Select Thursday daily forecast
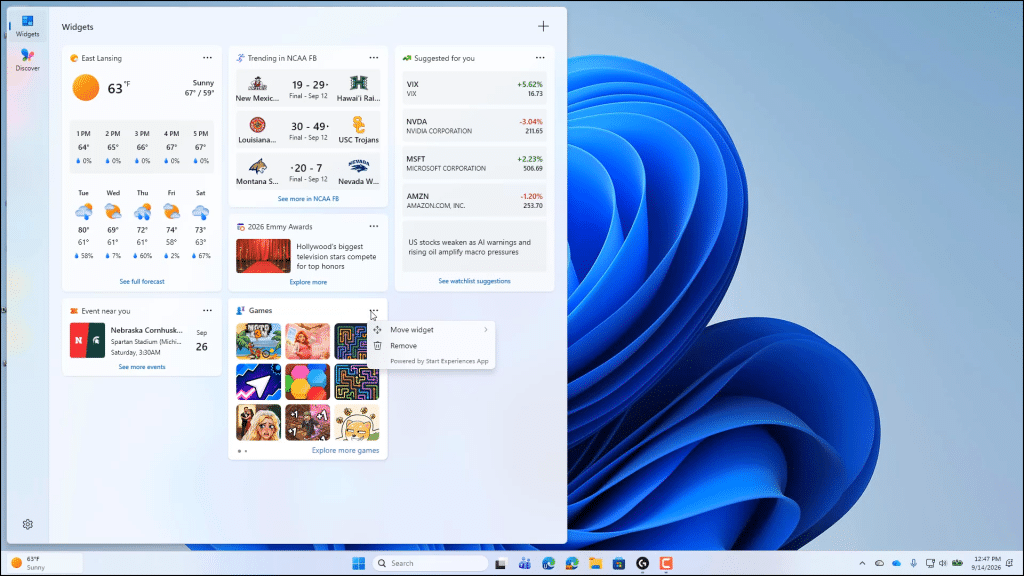This screenshot has height=576, width=1024. (142, 225)
